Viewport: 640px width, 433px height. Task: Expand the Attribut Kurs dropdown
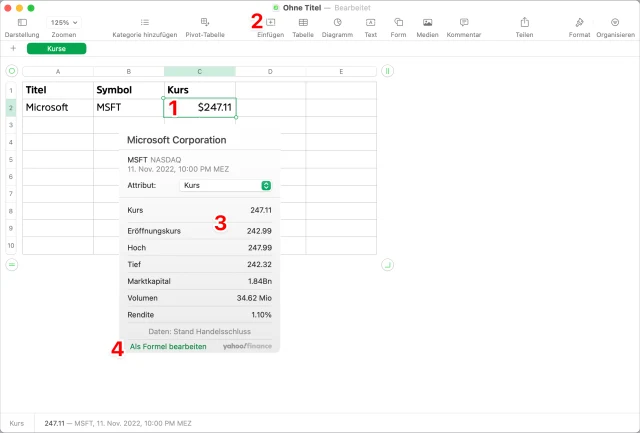[x=226, y=185]
